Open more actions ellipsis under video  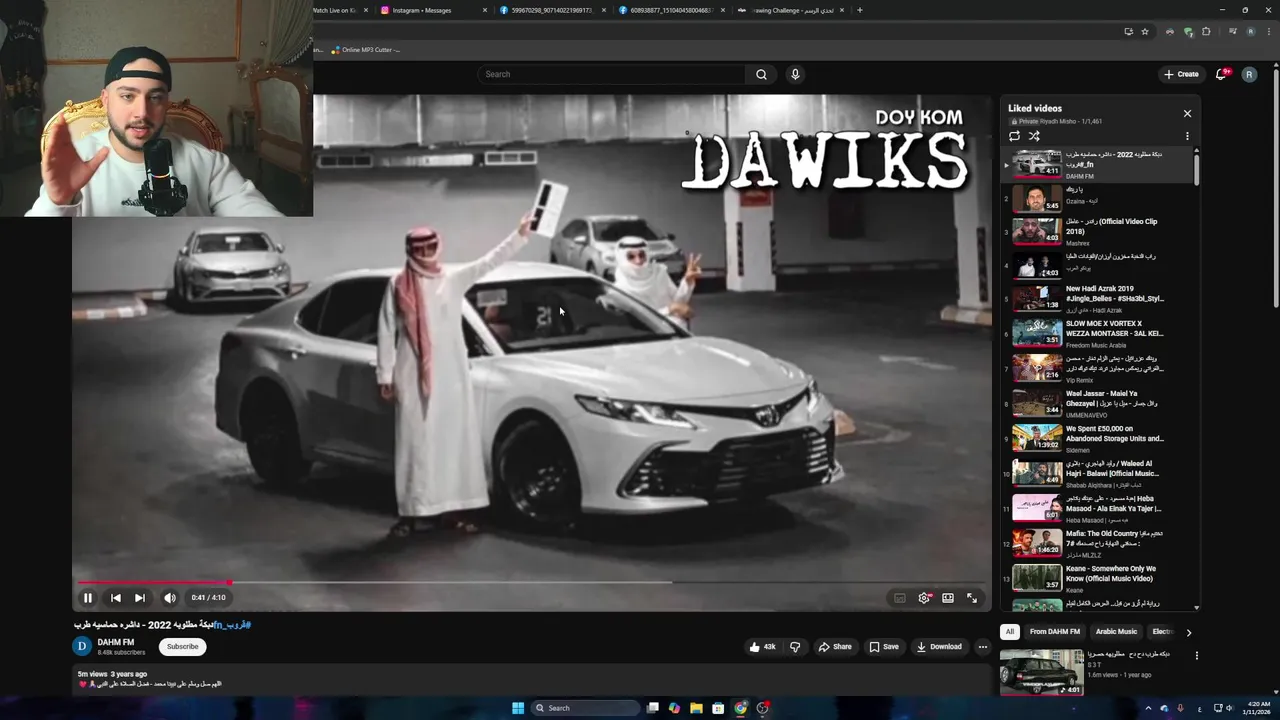(x=983, y=647)
